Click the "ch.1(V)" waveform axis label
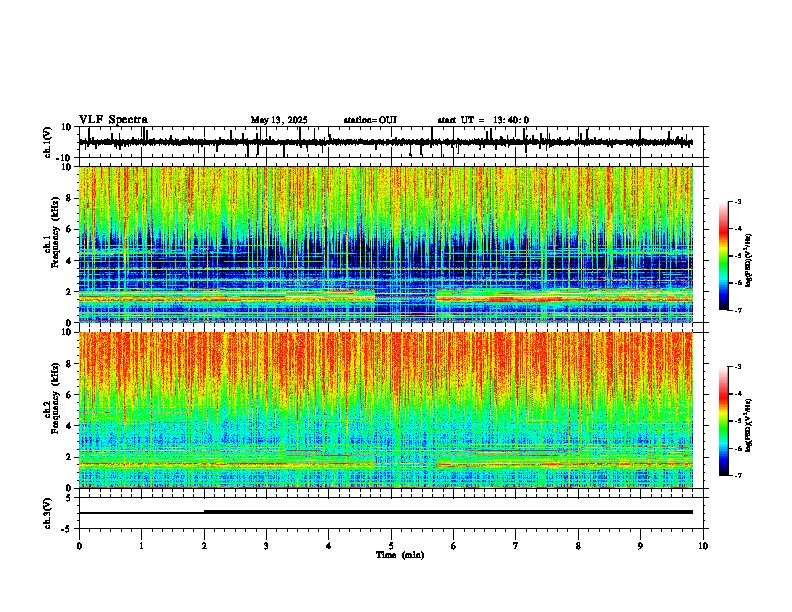Screen dimensions: 792x612 click(x=48, y=142)
